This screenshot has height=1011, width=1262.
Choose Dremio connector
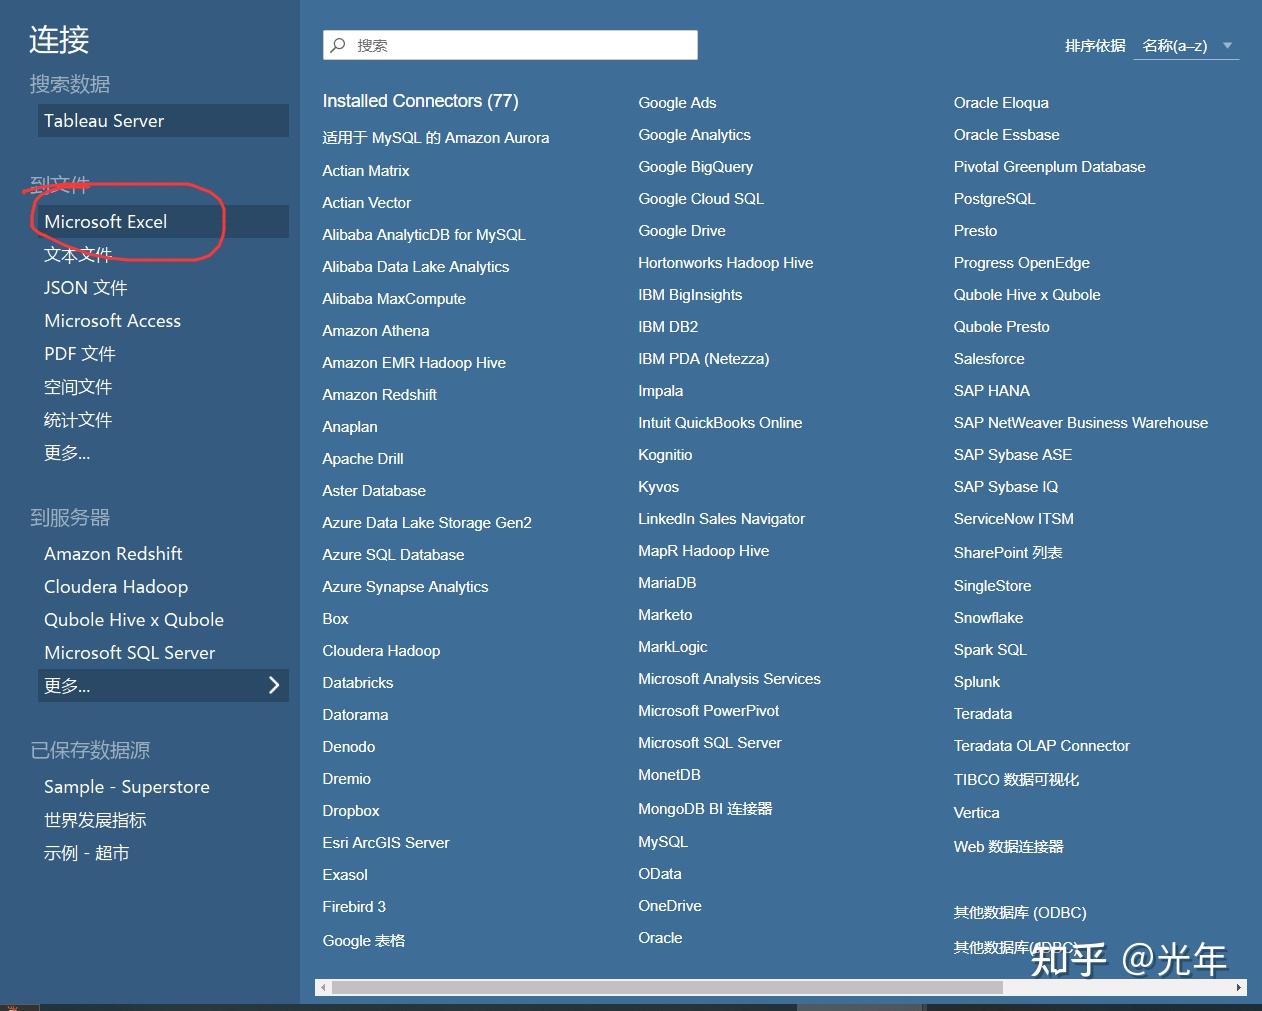(347, 779)
